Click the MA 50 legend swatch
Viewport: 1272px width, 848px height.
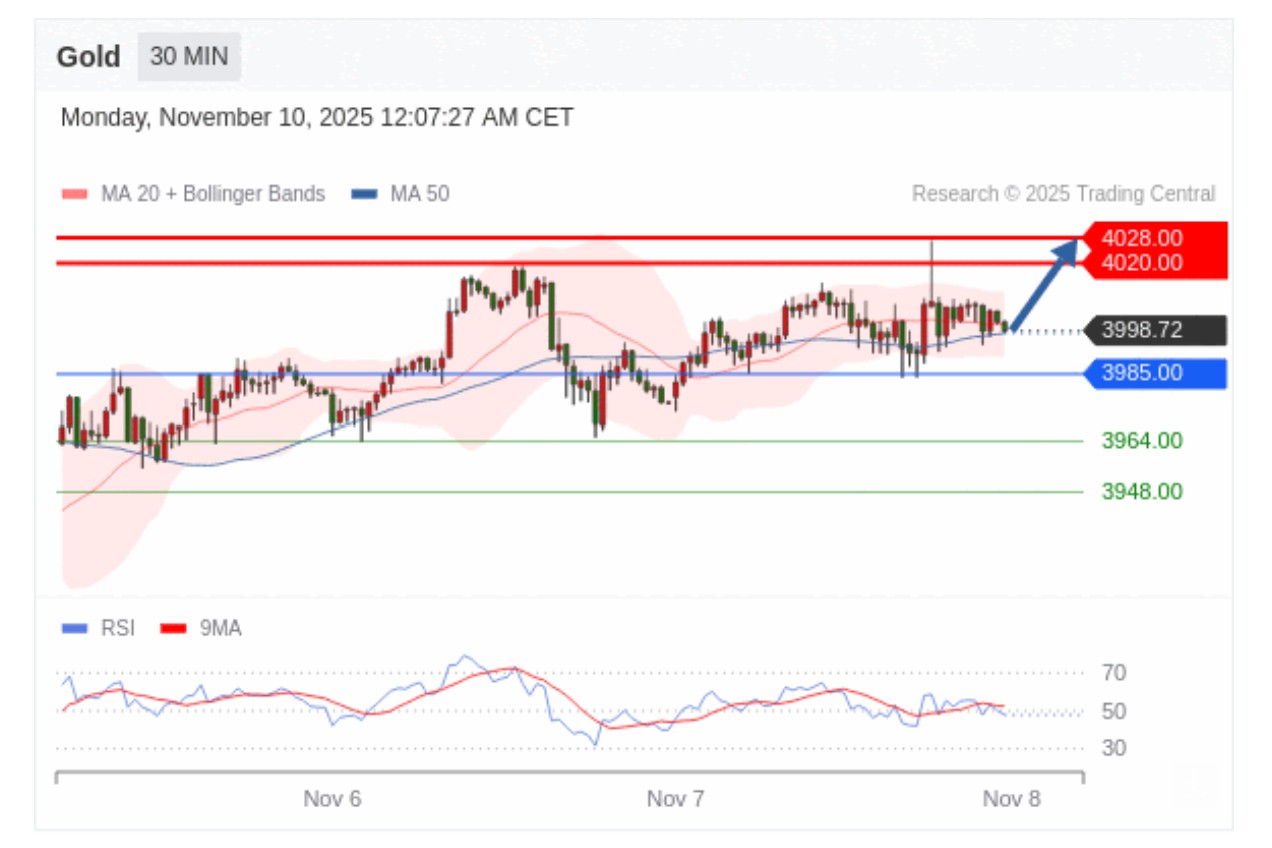364,194
